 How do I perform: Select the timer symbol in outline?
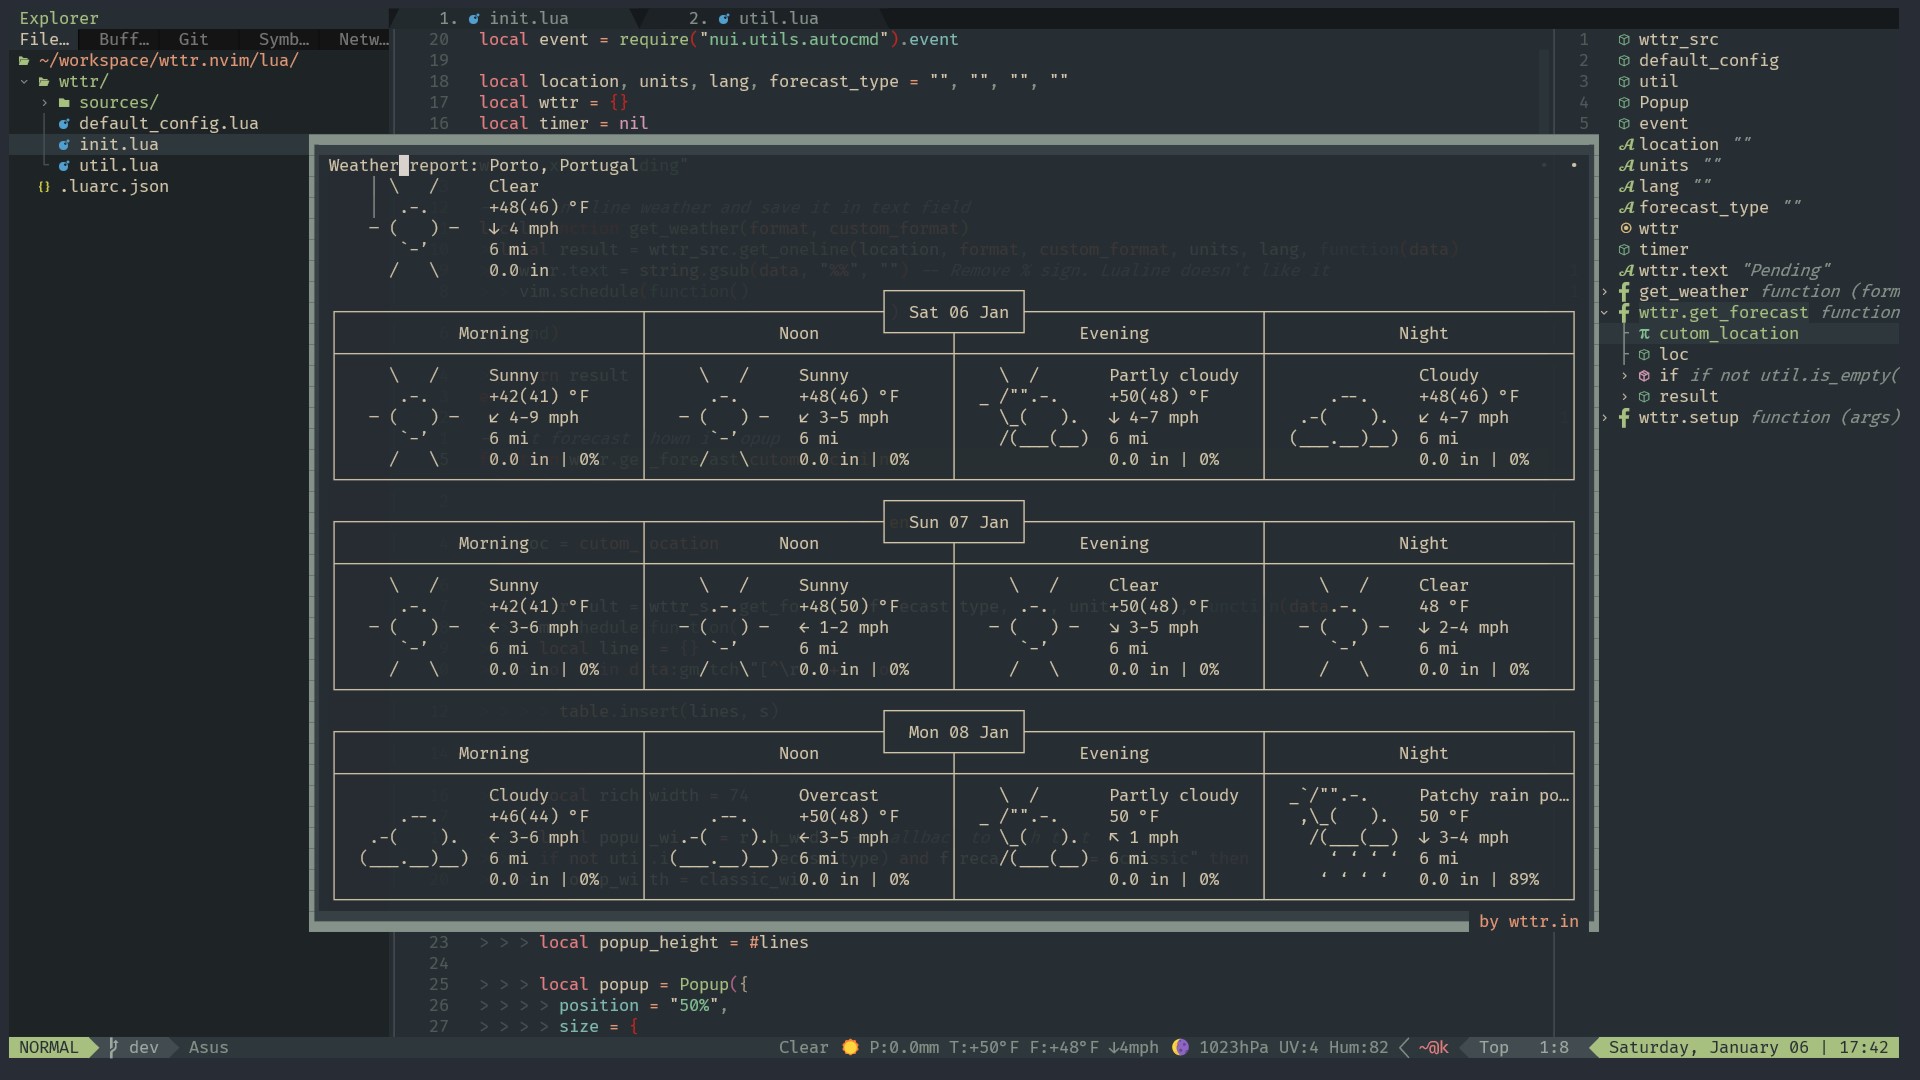[x=1663, y=250]
